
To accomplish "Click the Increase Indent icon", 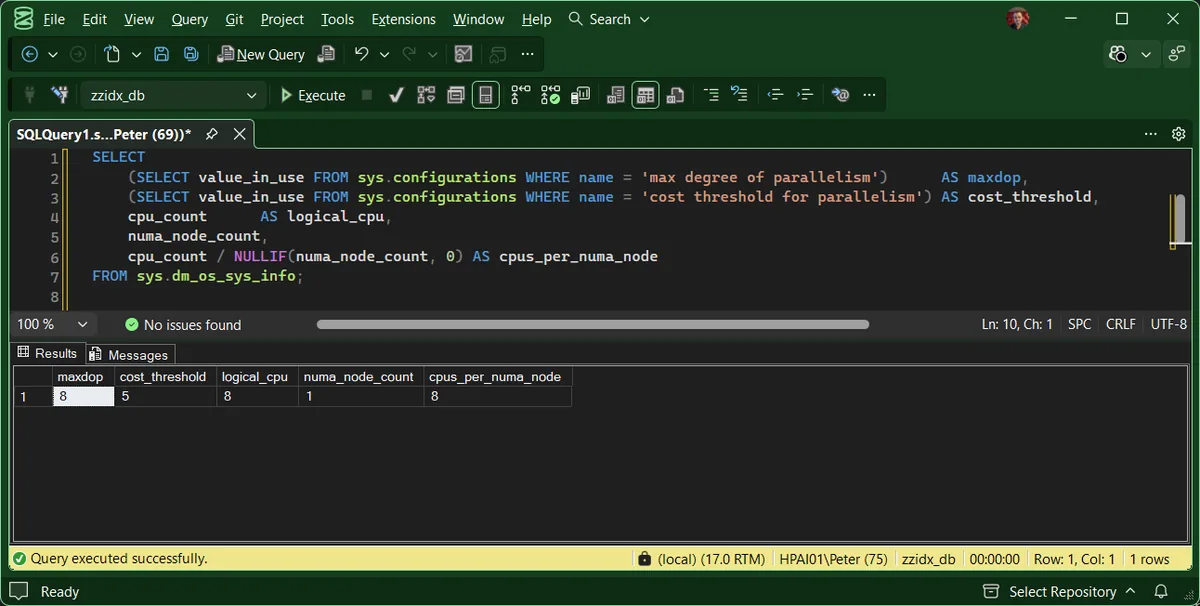I will (x=805, y=95).
